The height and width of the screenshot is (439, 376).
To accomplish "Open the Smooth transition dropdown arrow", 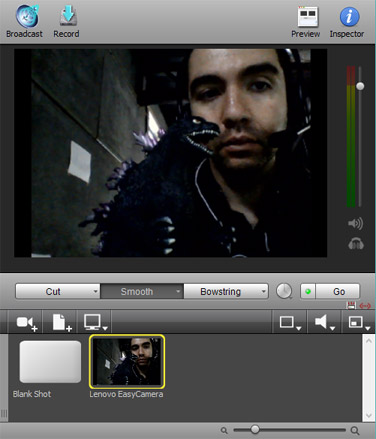I will click(178, 292).
